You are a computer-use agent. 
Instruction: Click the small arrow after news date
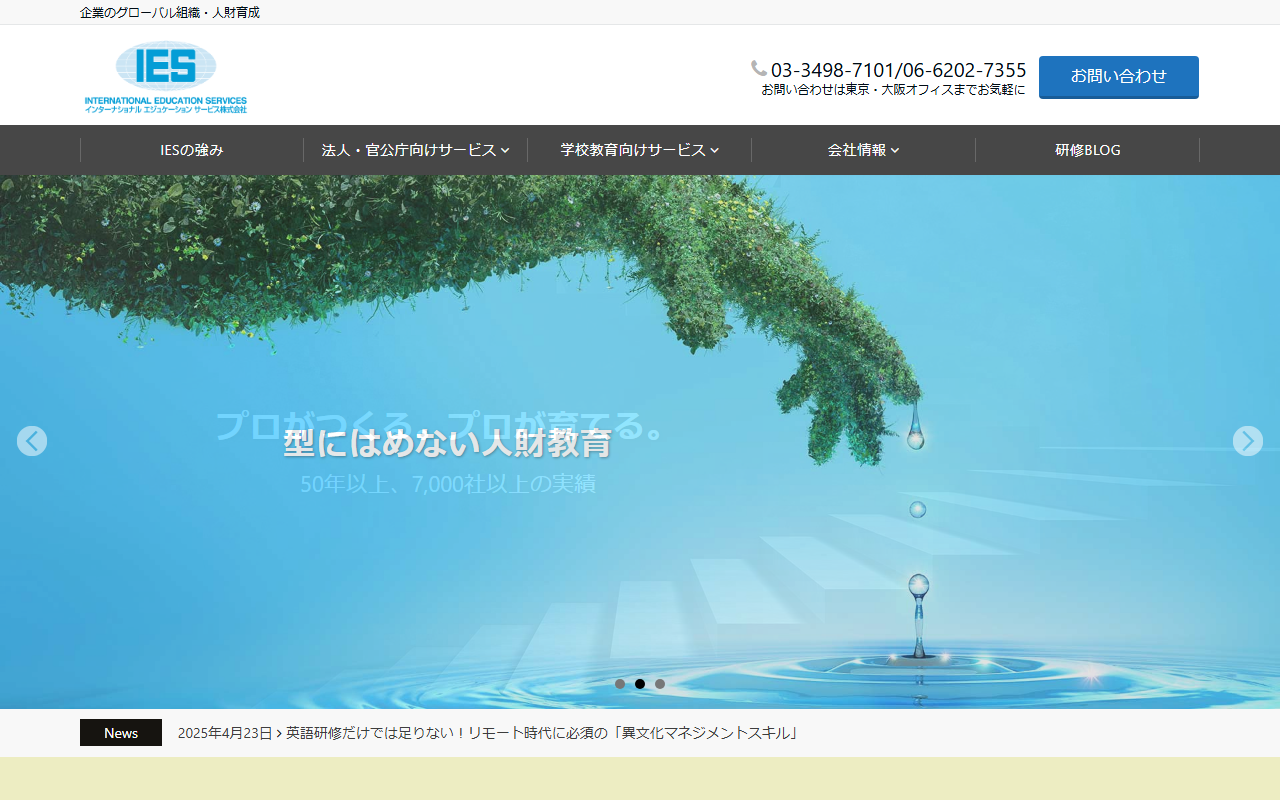279,734
